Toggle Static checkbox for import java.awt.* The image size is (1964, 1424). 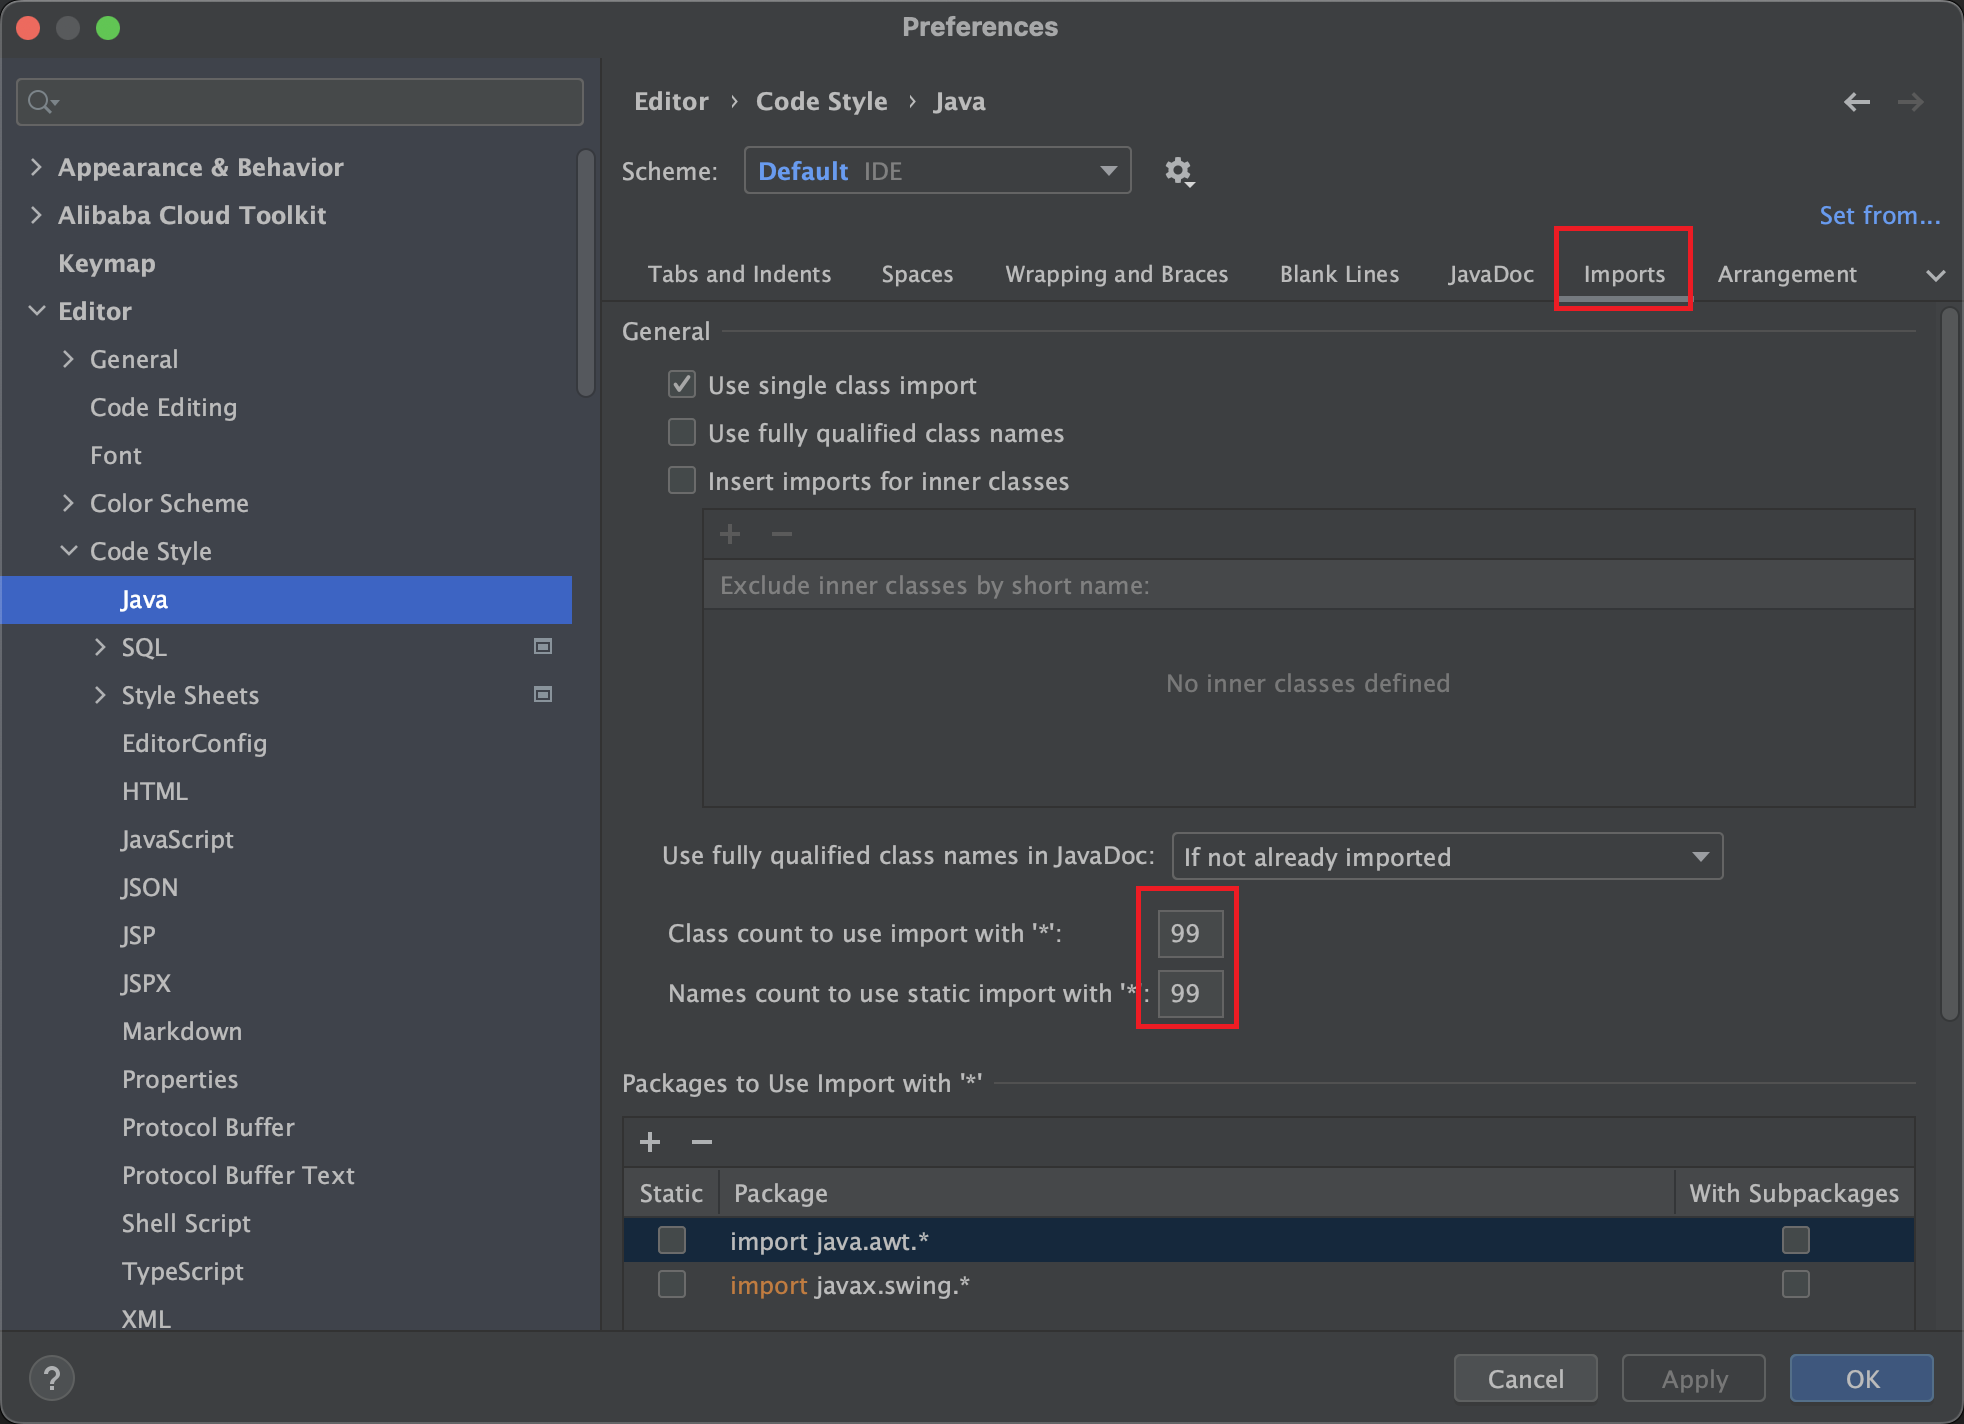tap(672, 1241)
